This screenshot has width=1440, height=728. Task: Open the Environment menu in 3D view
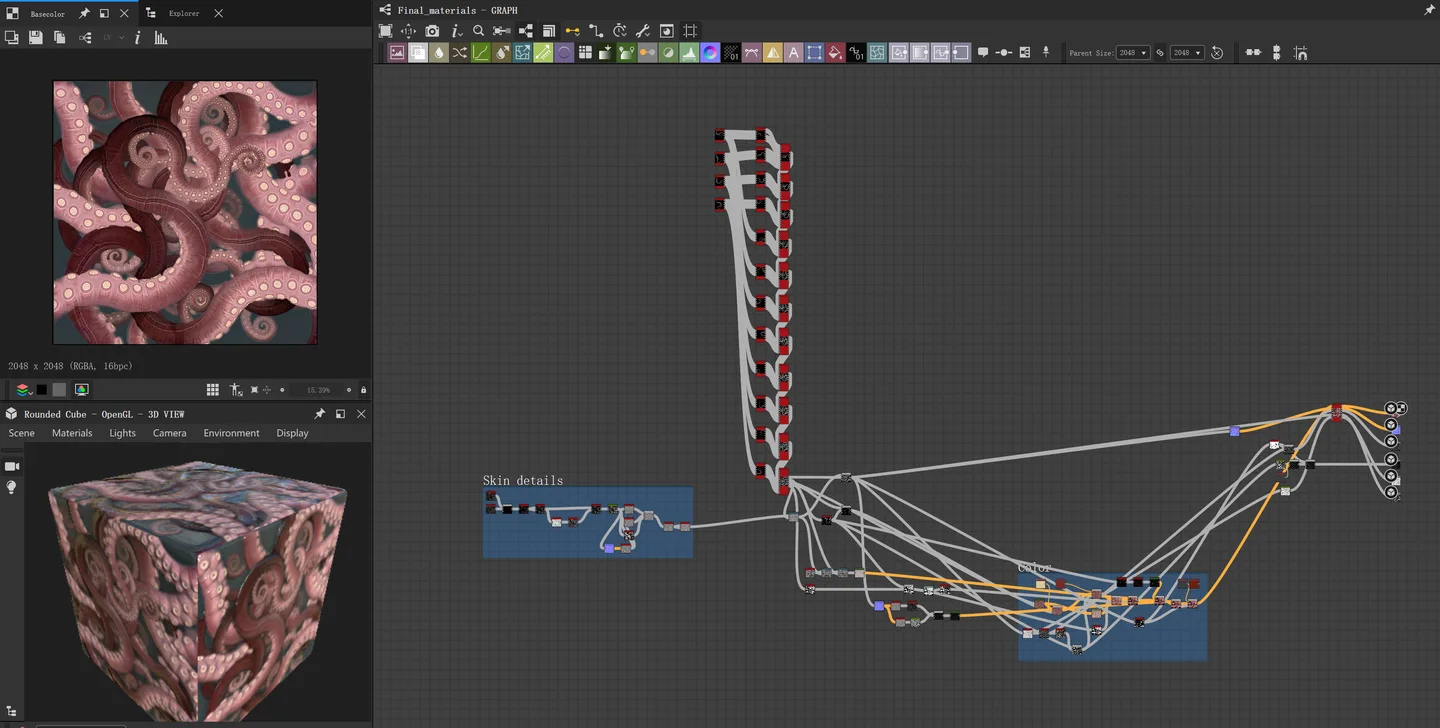point(231,433)
